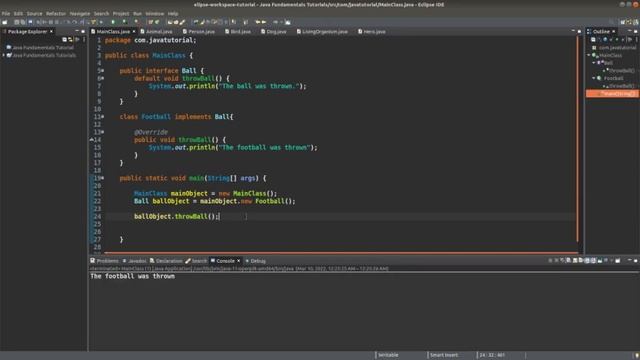Click the New Java Package toolbar icon
Image resolution: width=640 pixels, height=360 pixels.
[151, 22]
